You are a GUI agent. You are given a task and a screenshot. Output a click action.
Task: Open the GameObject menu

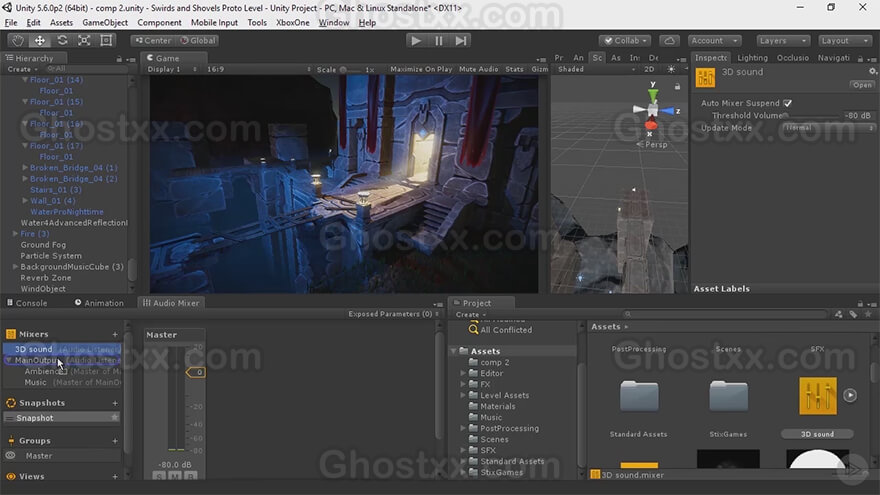click(x=105, y=22)
